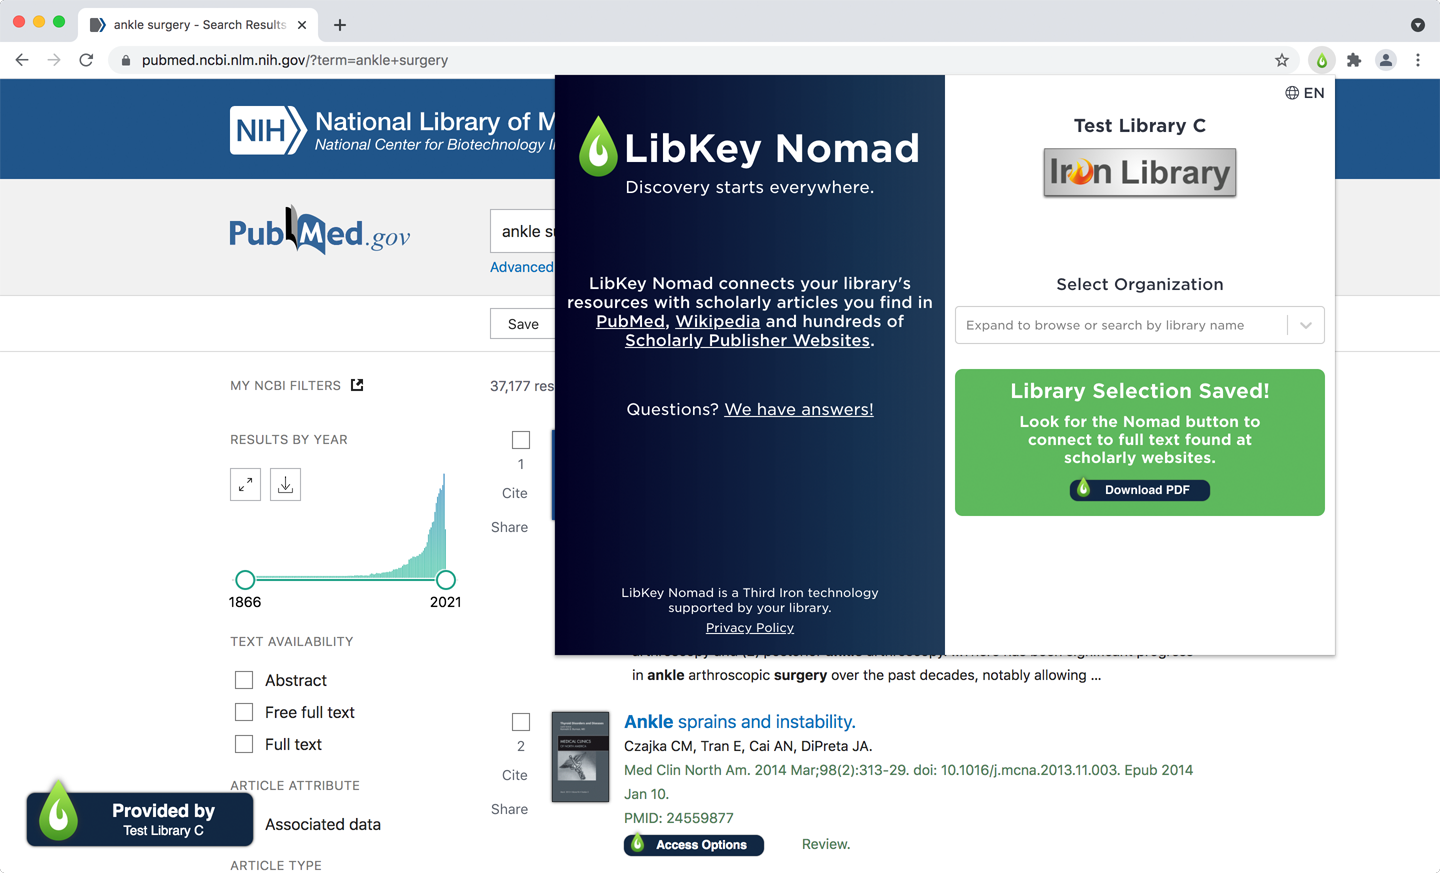1440x873 pixels.
Task: Click Cite under result 1
Action: (515, 493)
